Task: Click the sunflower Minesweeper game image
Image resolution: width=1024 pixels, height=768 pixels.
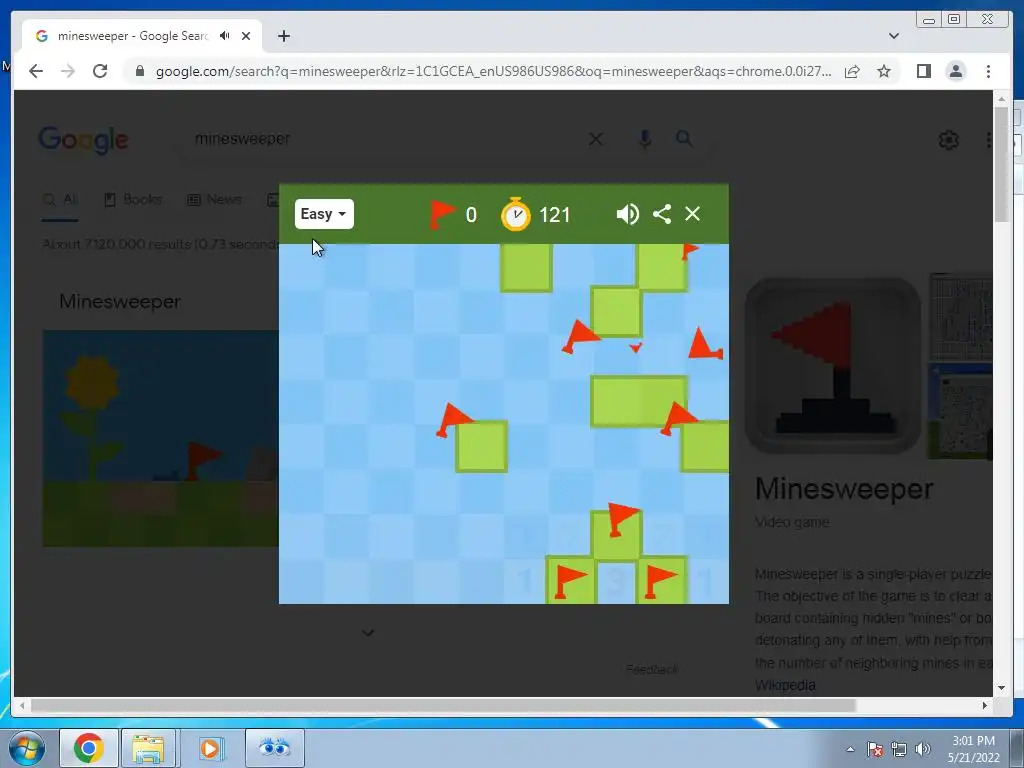Action: pyautogui.click(x=161, y=438)
